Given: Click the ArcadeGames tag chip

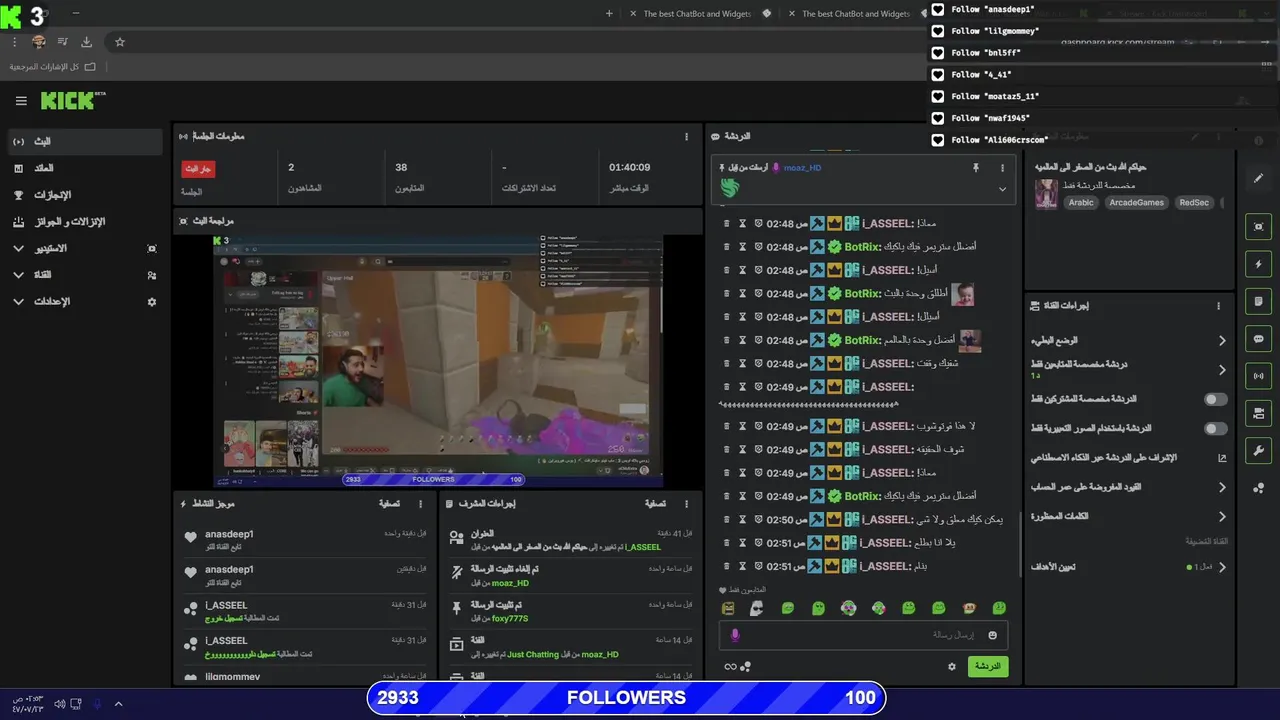Looking at the screenshot, I should [x=1136, y=202].
